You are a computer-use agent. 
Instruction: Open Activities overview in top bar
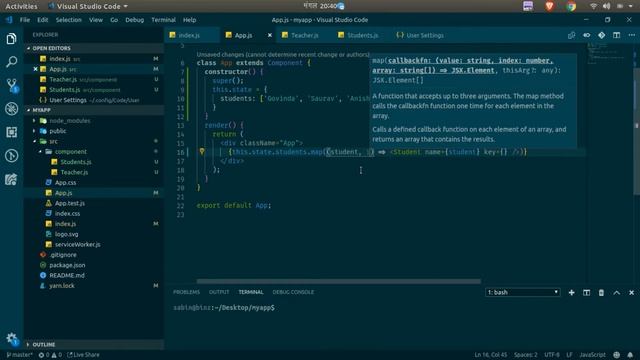click(x=21, y=6)
